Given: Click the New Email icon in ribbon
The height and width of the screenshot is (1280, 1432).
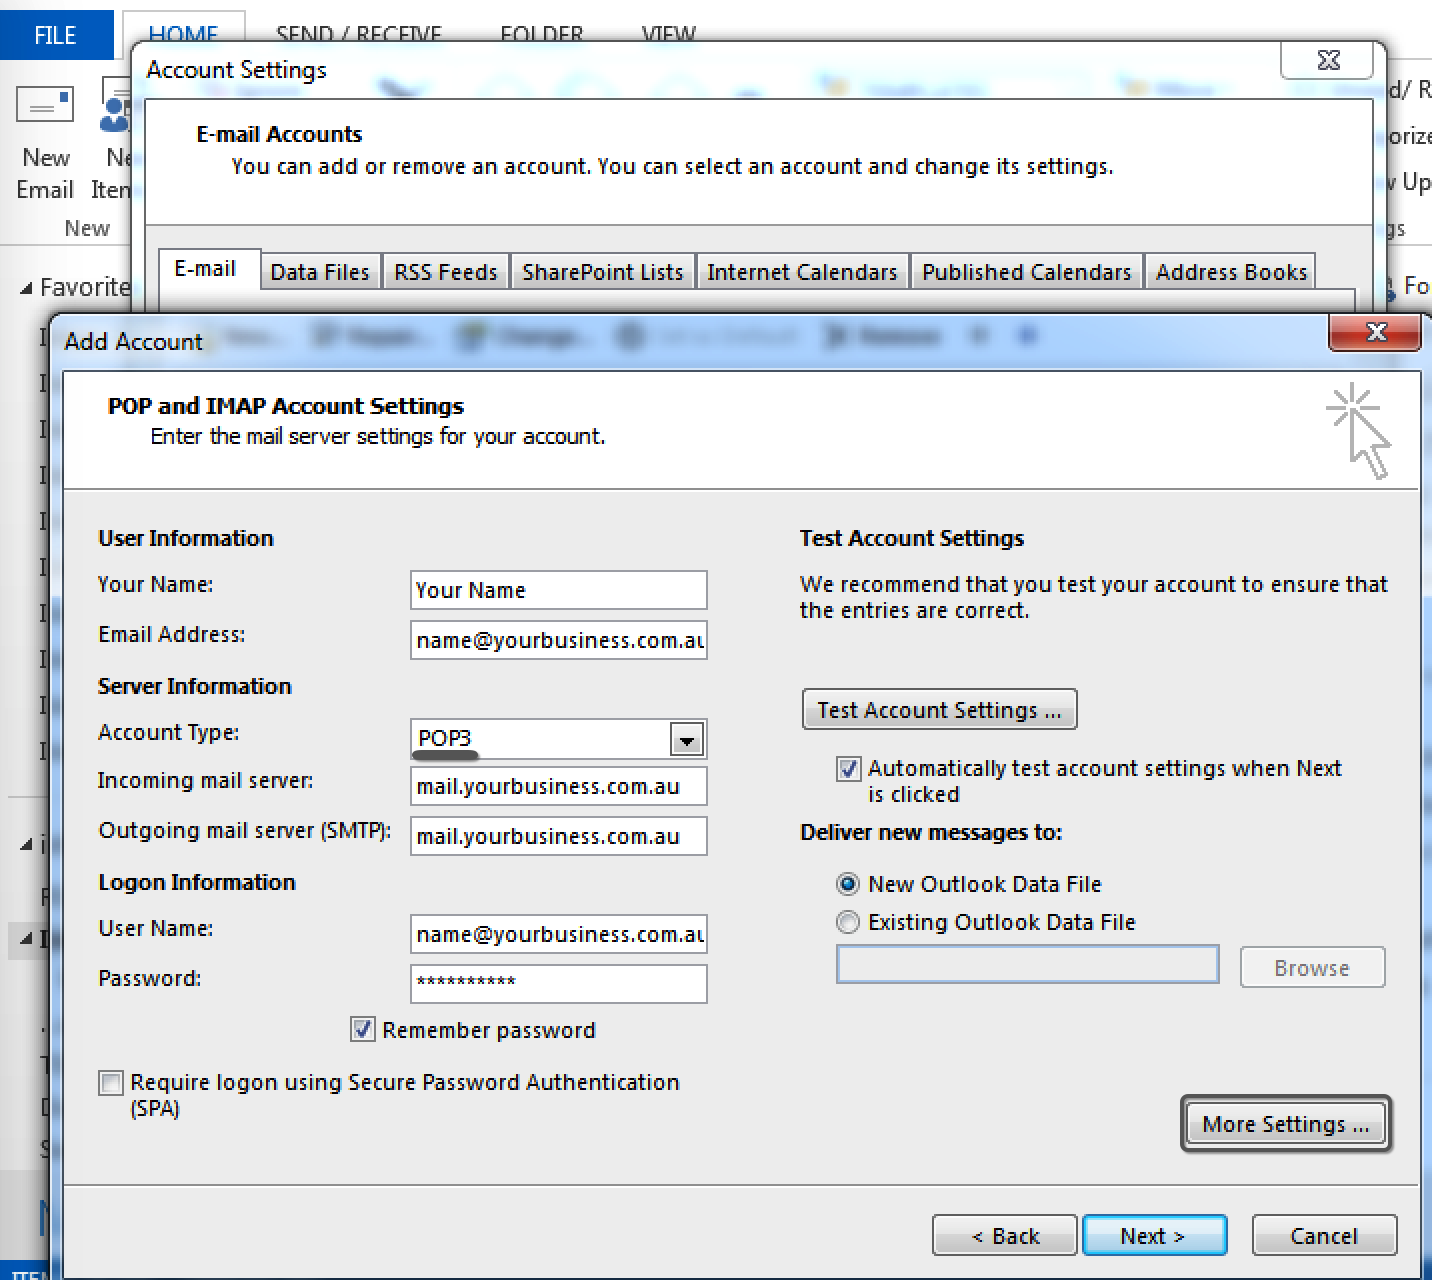Looking at the screenshot, I should 45,105.
